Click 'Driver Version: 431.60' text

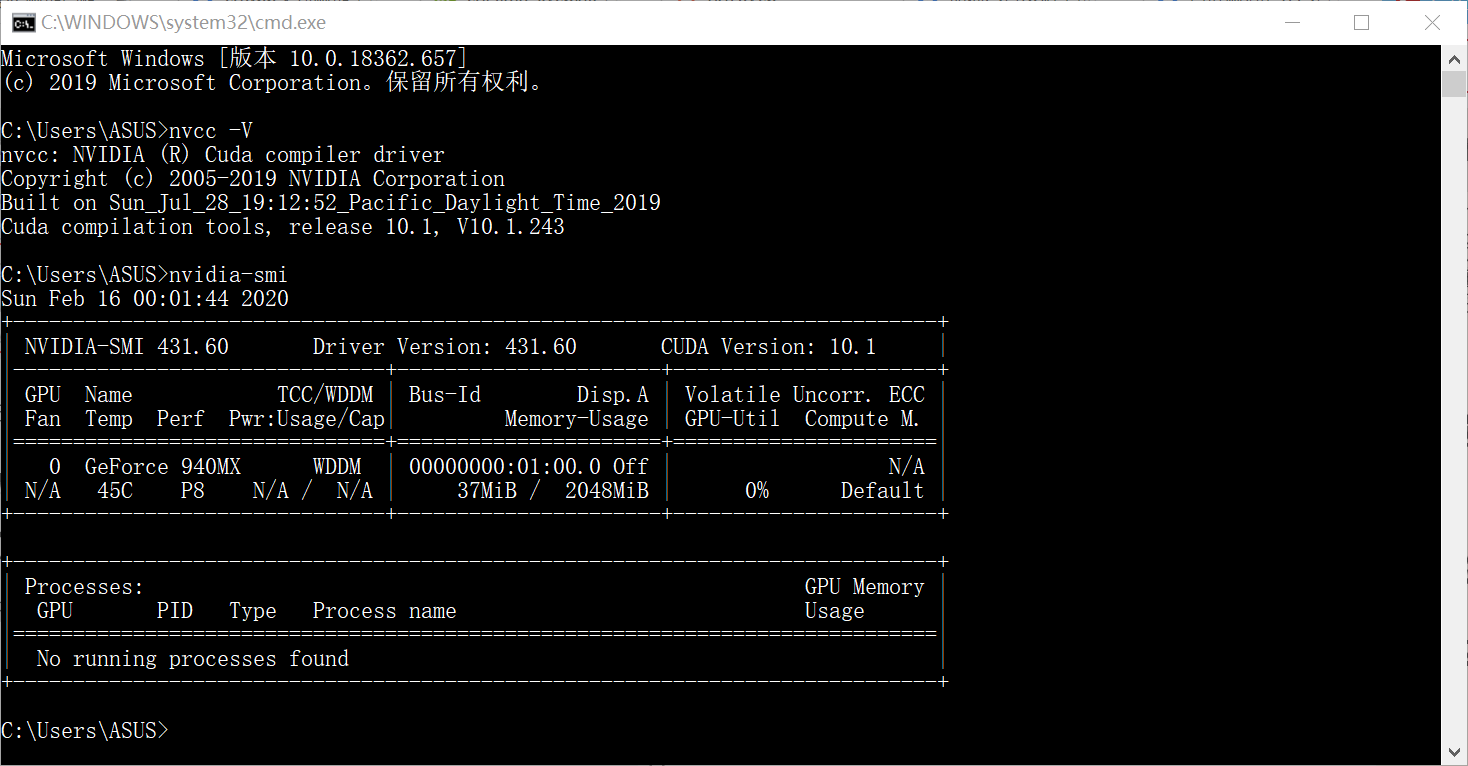click(x=445, y=347)
